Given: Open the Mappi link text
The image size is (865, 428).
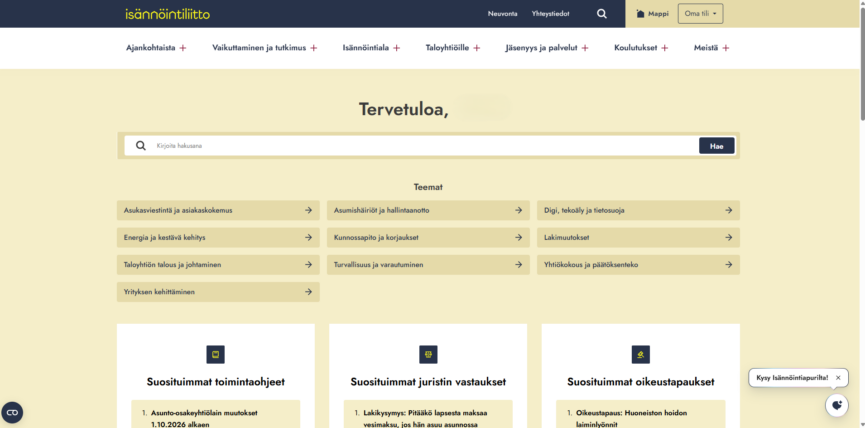Looking at the screenshot, I should [658, 14].
